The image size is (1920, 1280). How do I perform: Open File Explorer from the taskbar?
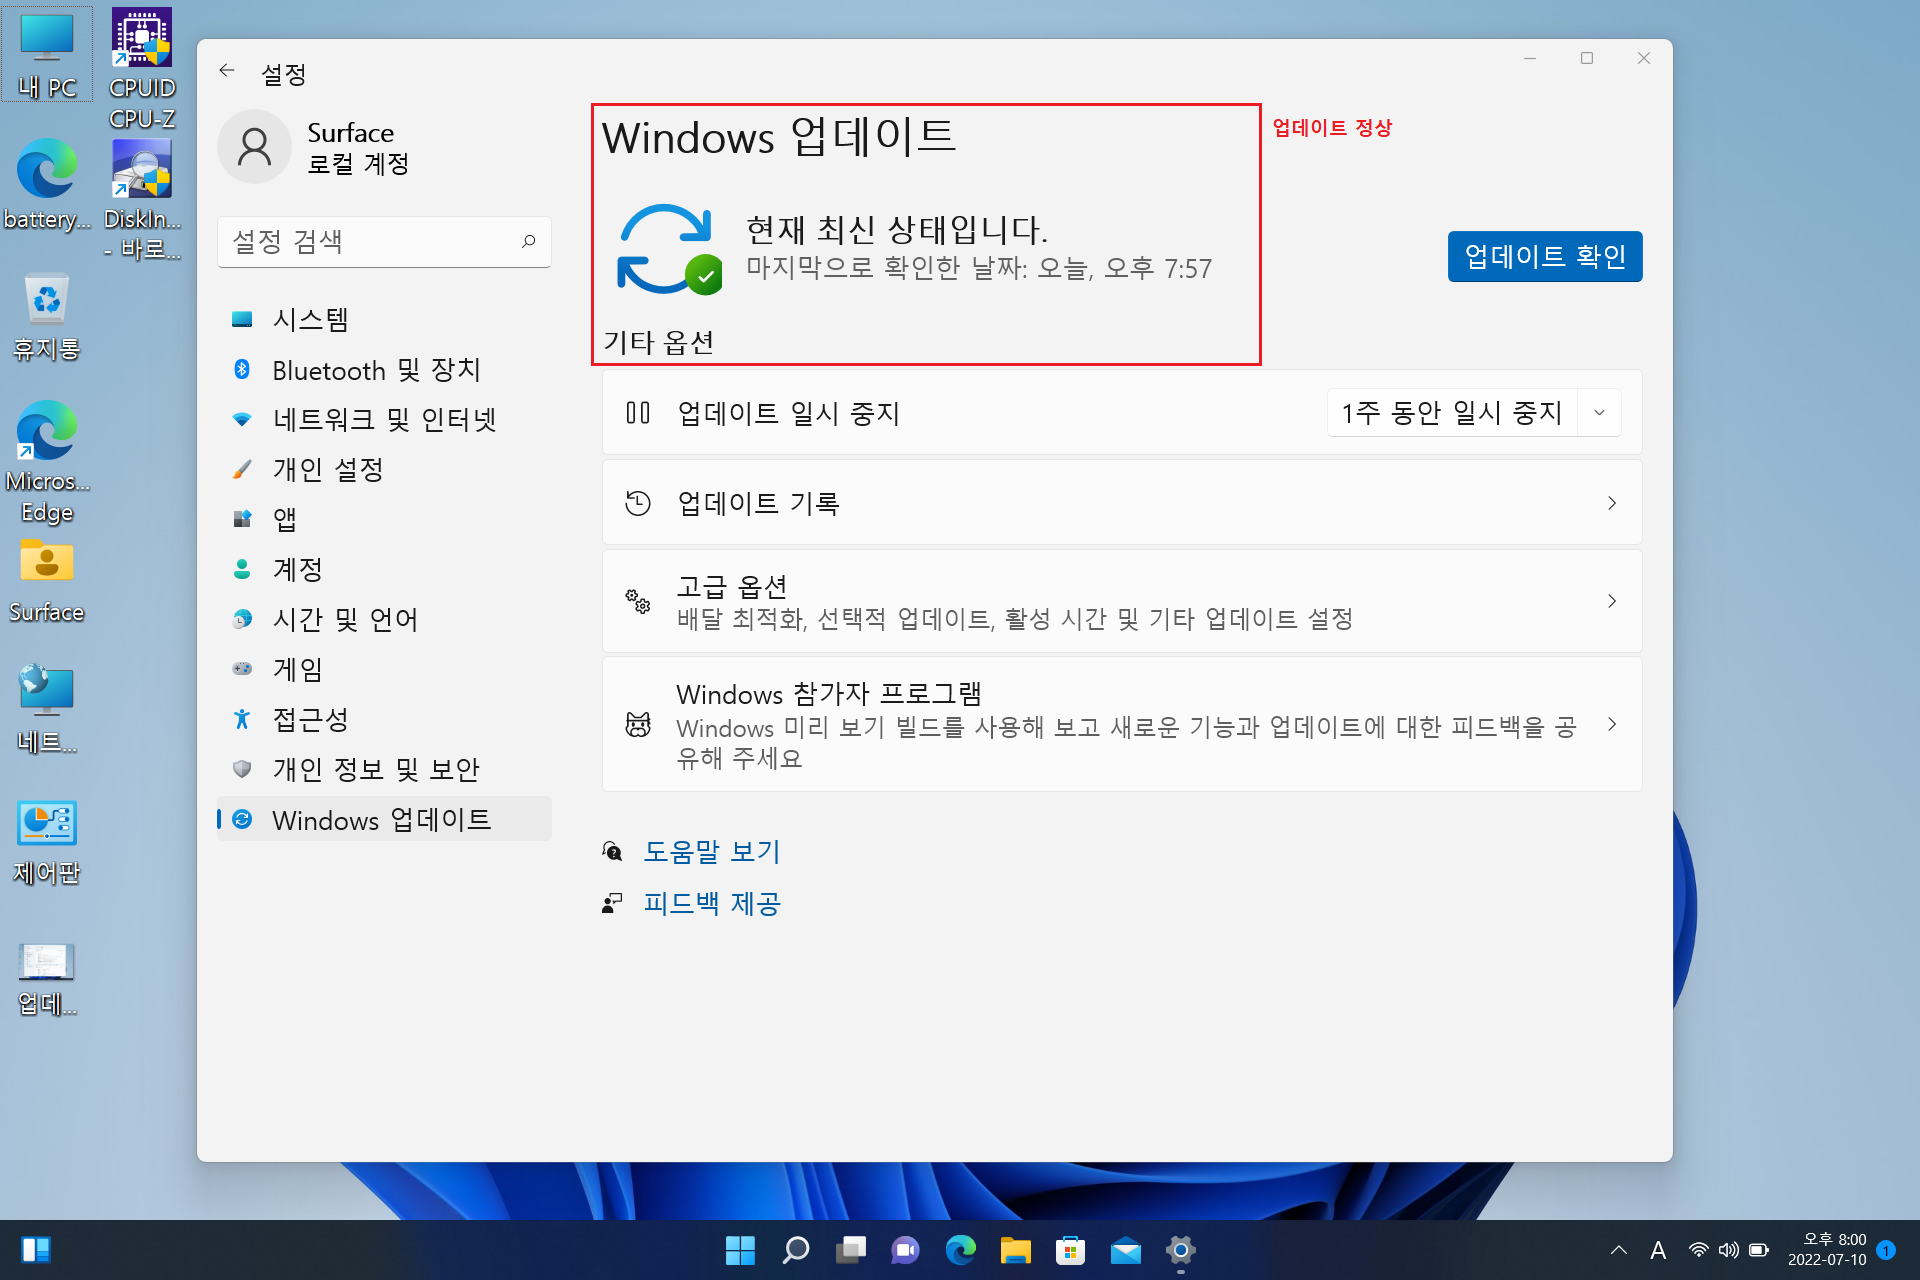[x=1015, y=1250]
